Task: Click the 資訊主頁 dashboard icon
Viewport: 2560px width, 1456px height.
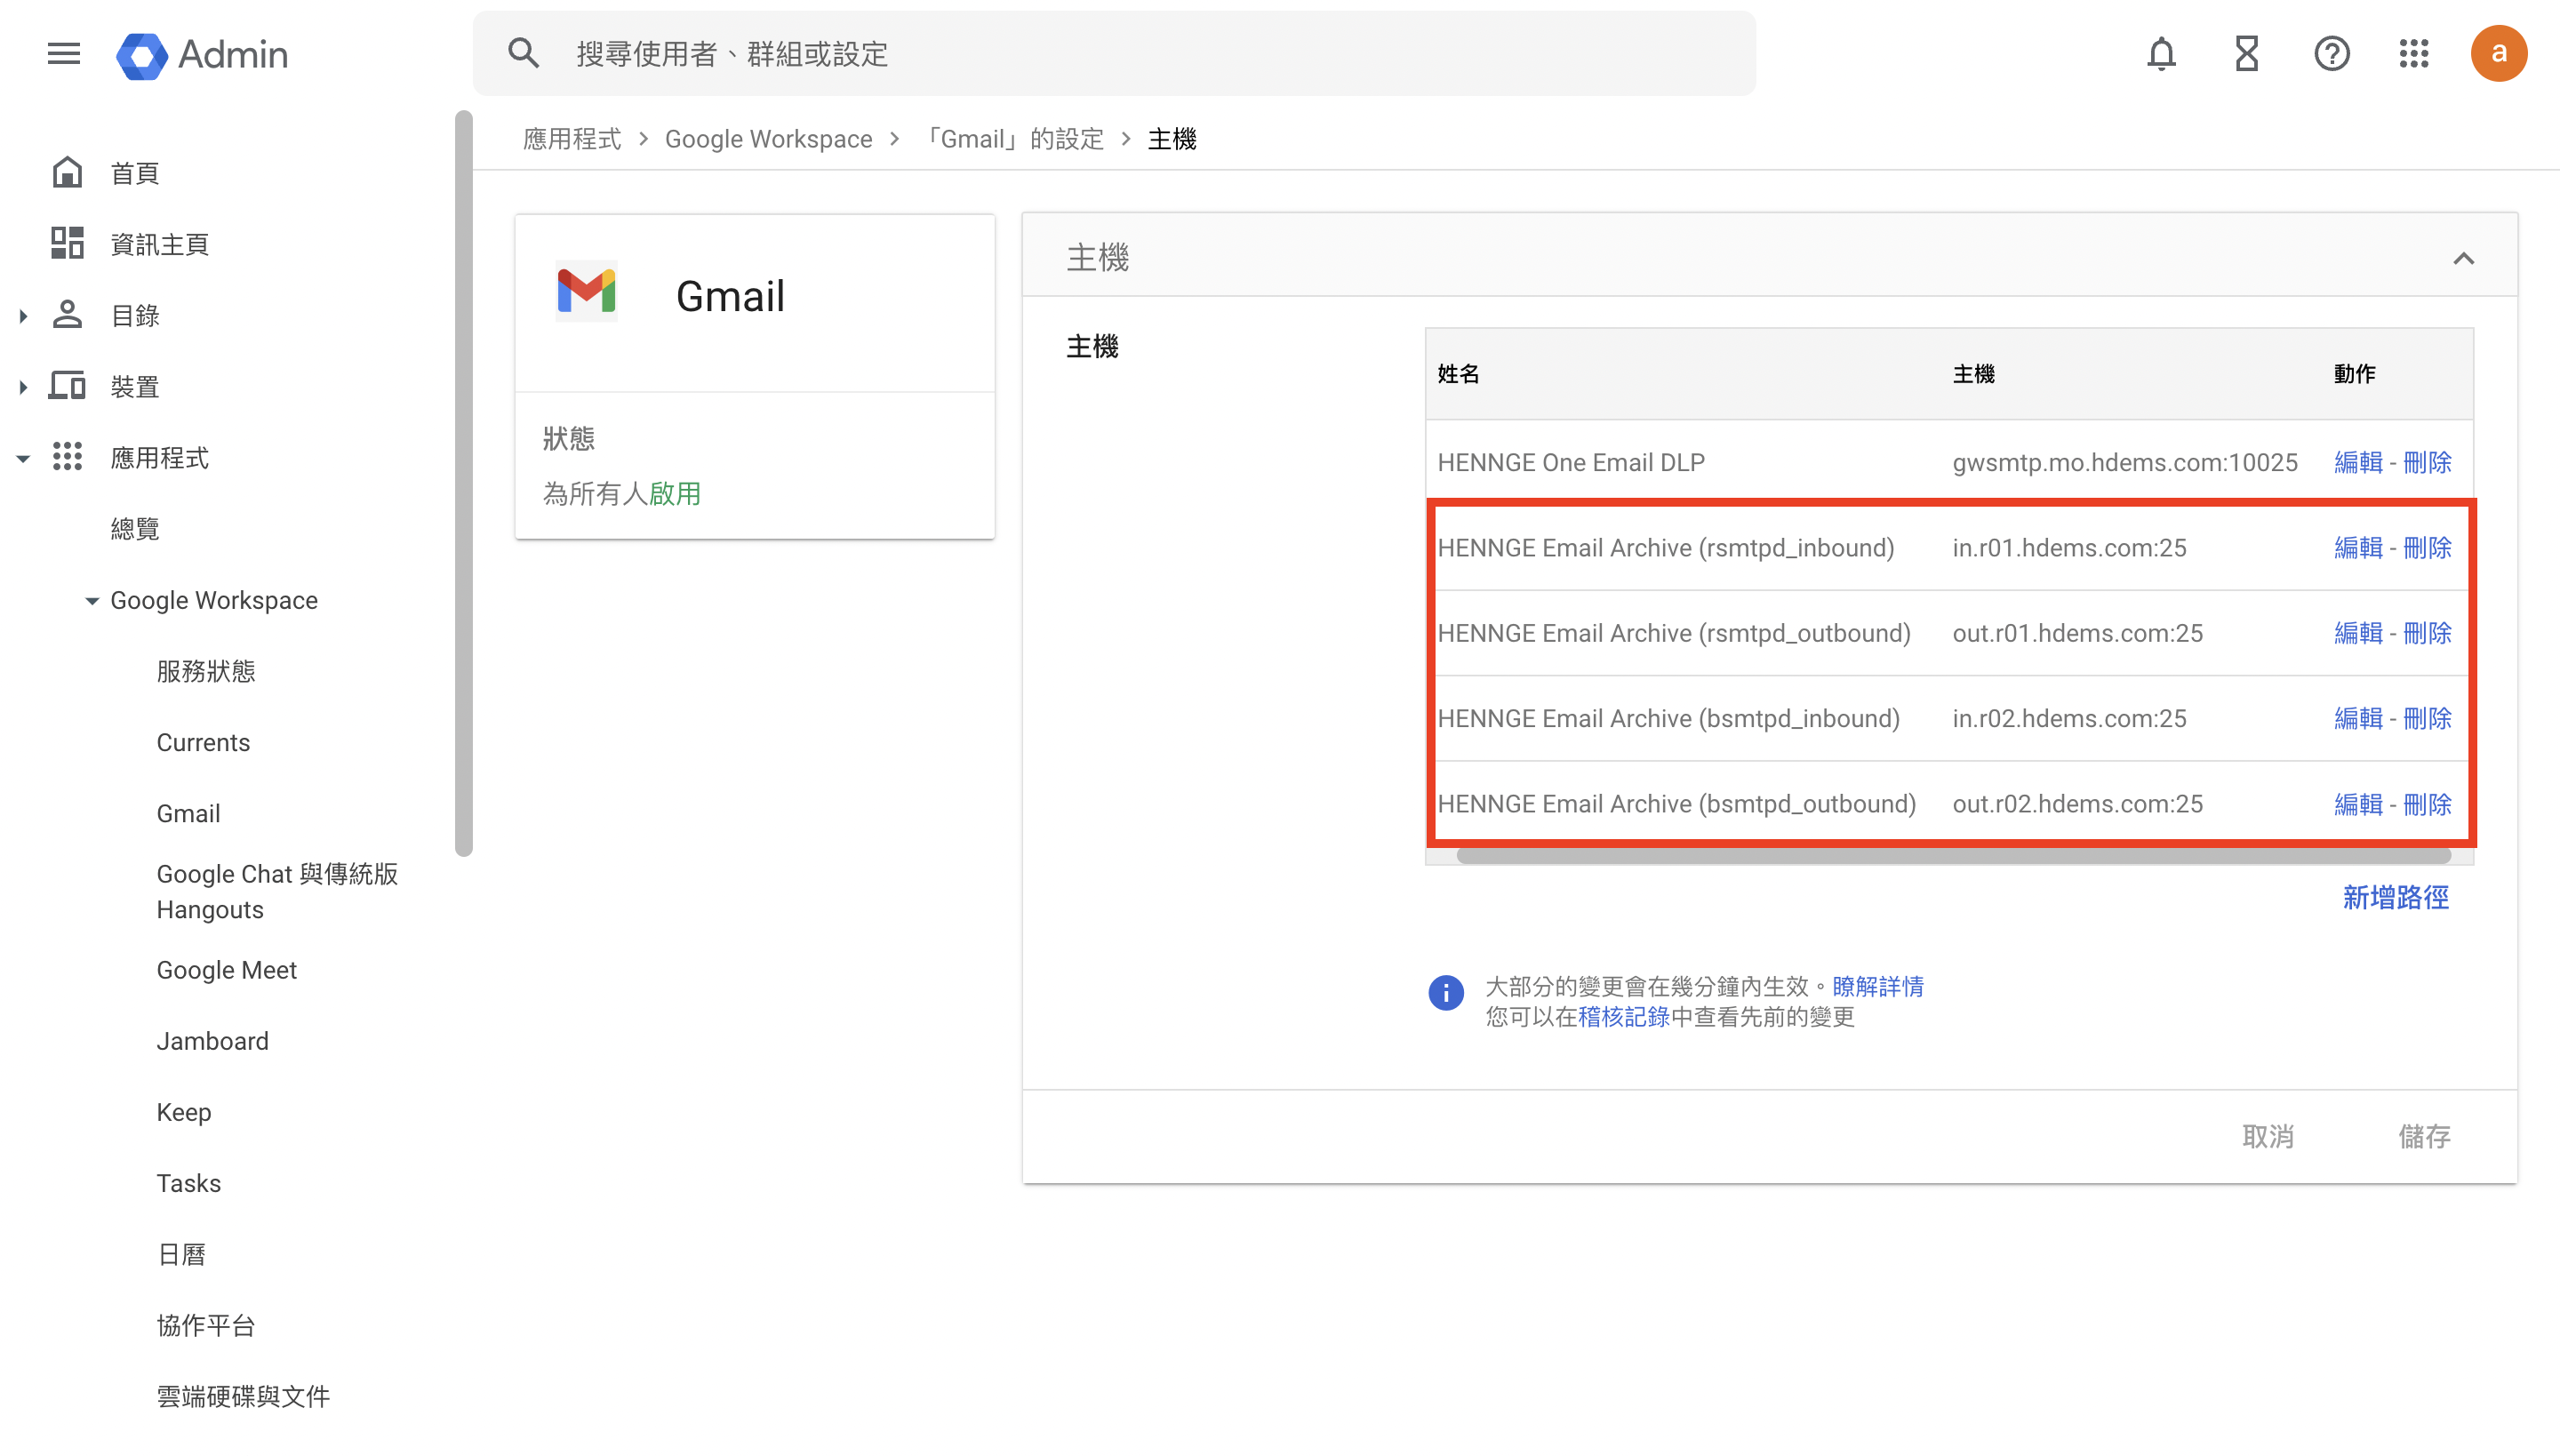Action: [x=67, y=243]
